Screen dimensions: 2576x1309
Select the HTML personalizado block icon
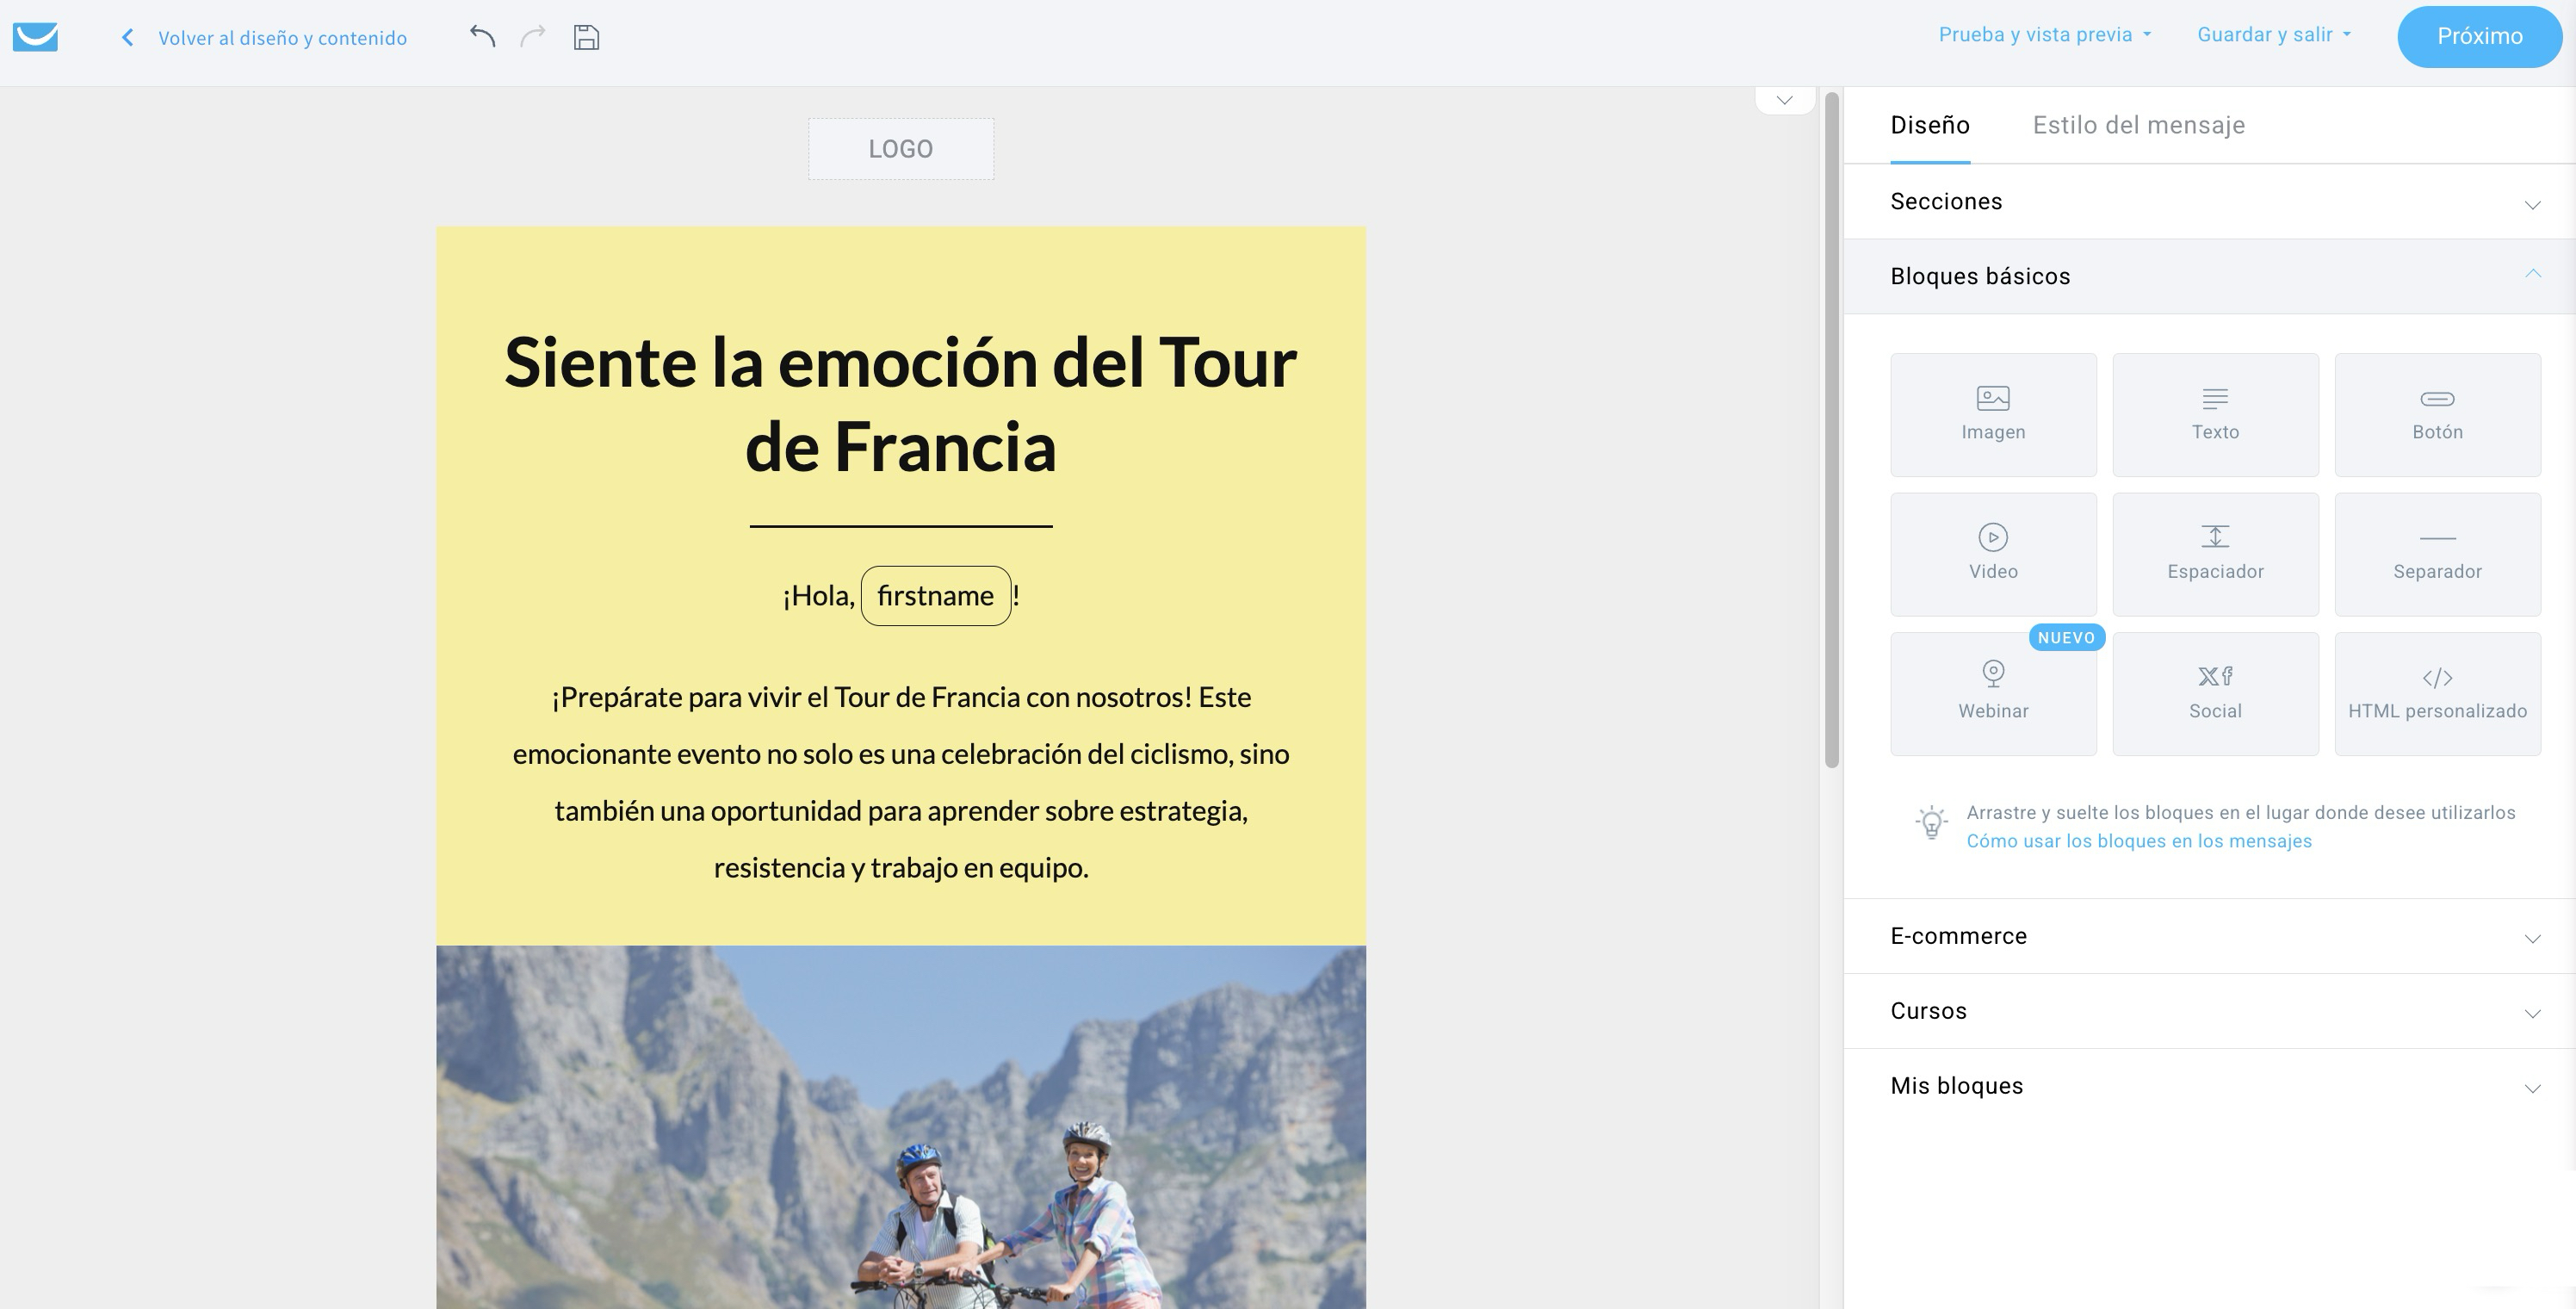click(x=2437, y=692)
